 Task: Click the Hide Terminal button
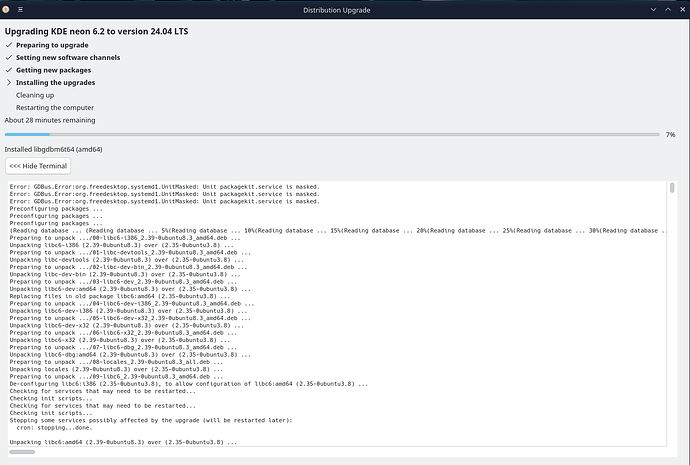click(x=38, y=166)
